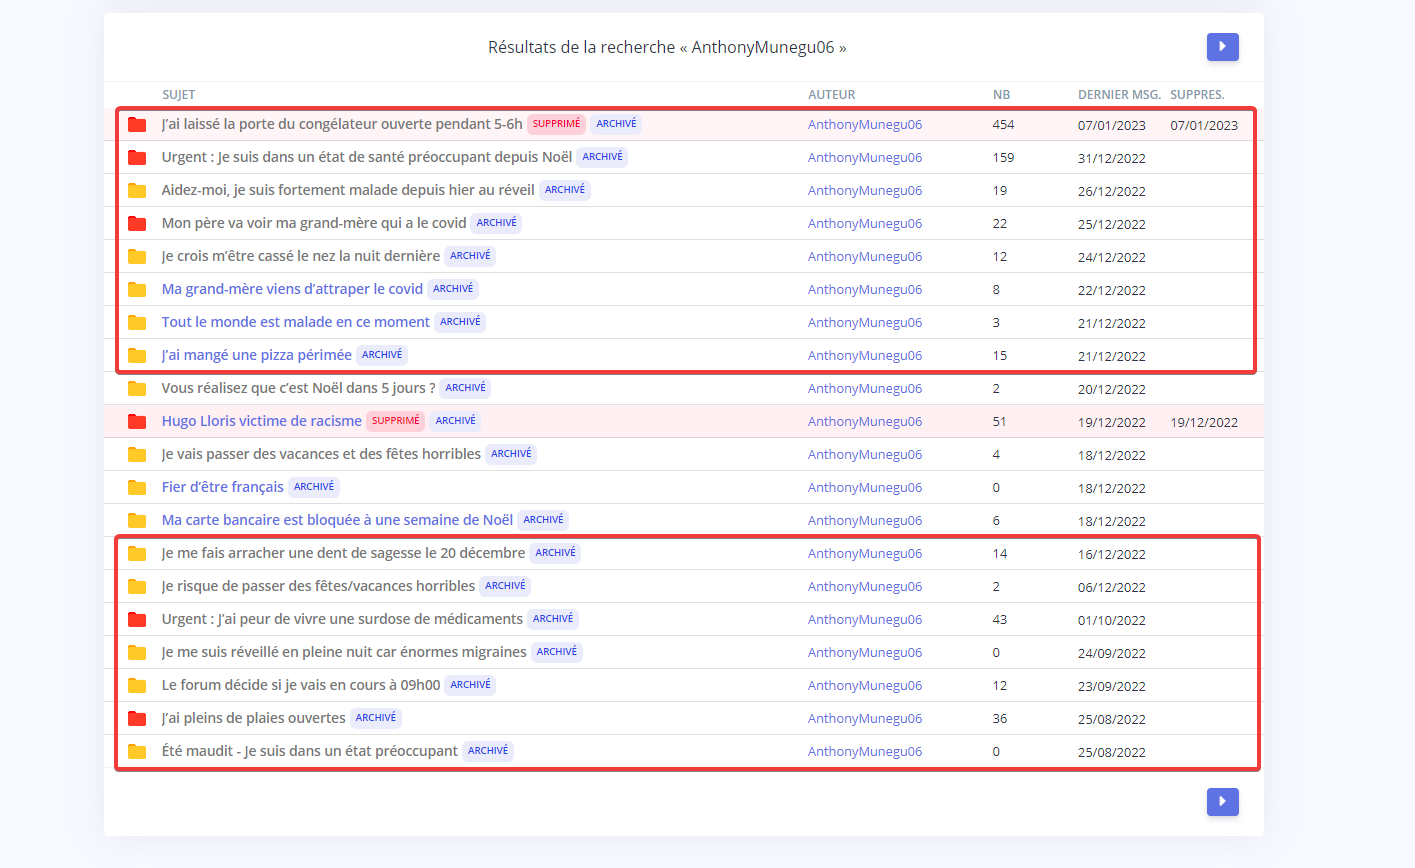The width and height of the screenshot is (1415, 868).
Task: Click the SUPPRIMÉ badge on congélateur topic
Action: pyautogui.click(x=556, y=124)
